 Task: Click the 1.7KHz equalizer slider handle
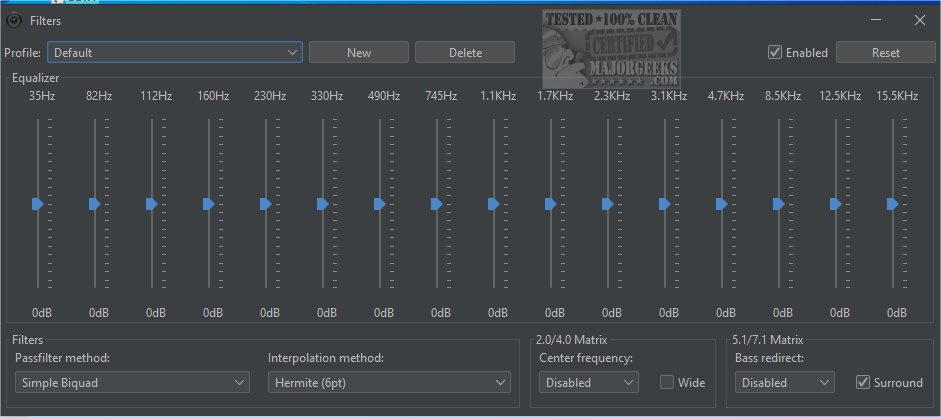(551, 204)
